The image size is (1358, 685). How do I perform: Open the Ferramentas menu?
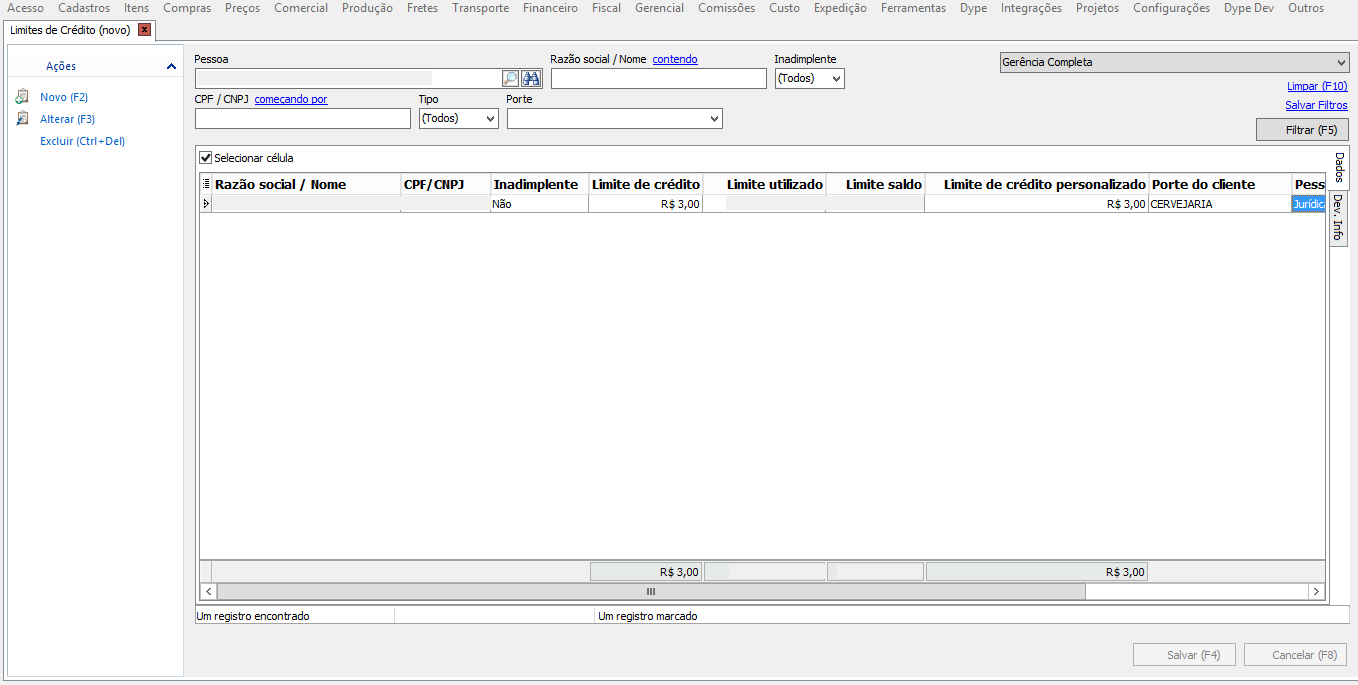913,8
